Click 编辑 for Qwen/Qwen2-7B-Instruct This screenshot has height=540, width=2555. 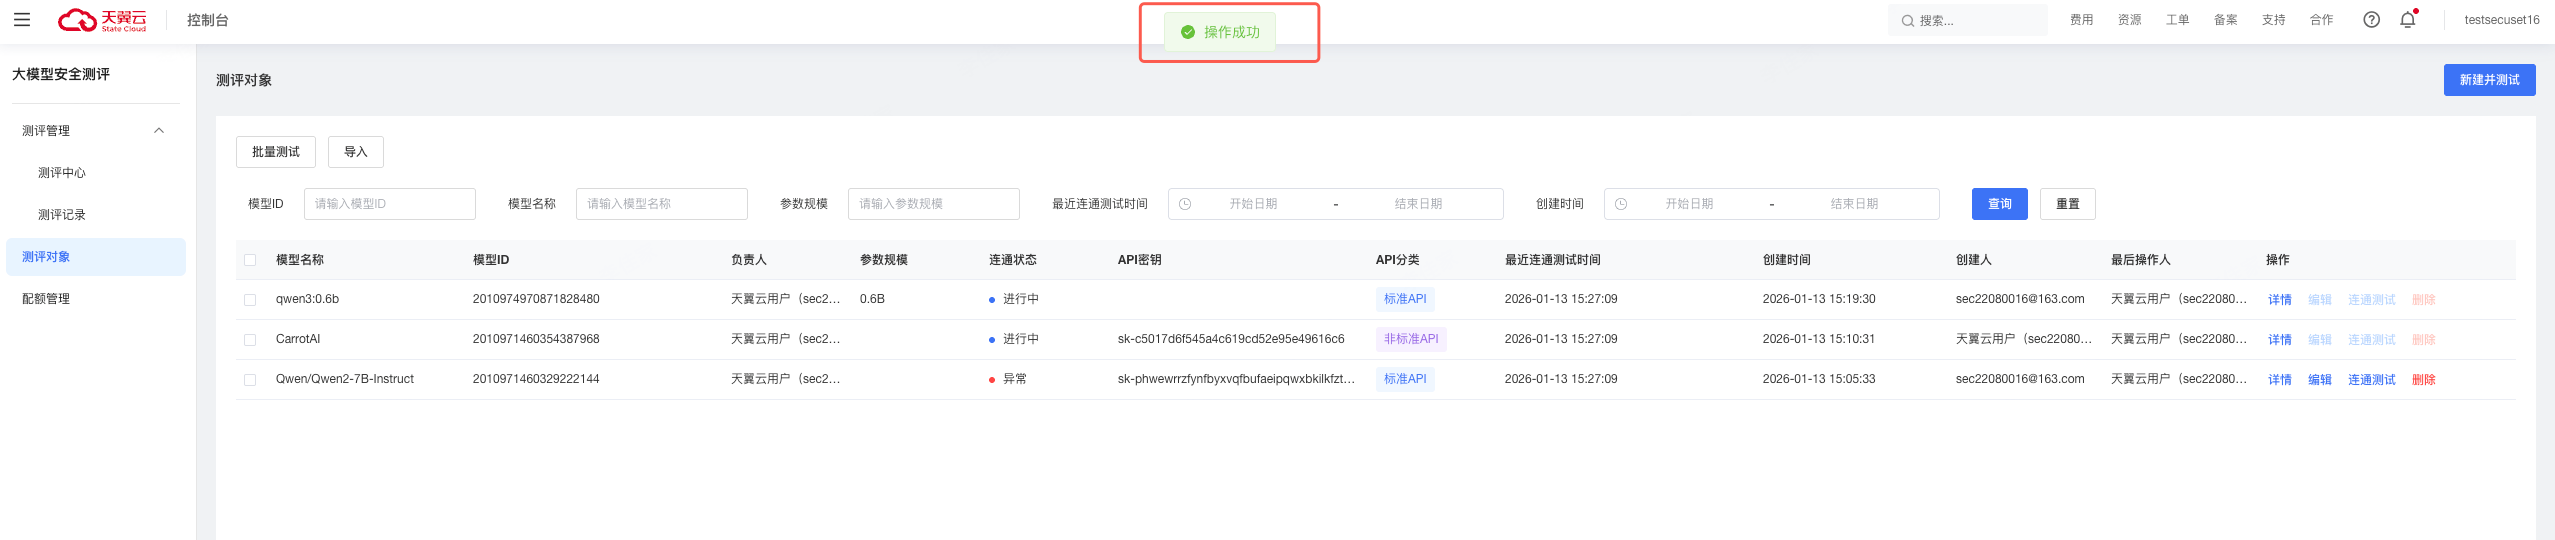2320,380
